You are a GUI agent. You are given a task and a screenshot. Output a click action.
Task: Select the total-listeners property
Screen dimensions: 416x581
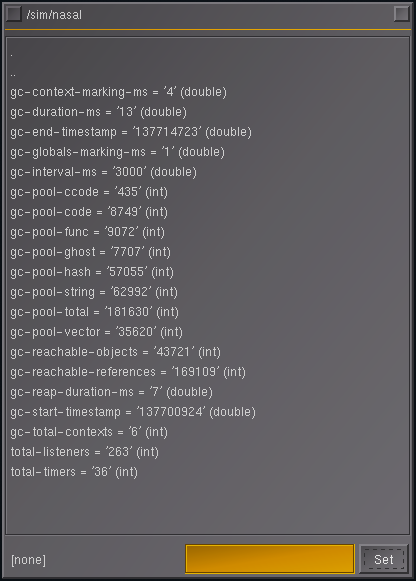[x=84, y=452]
